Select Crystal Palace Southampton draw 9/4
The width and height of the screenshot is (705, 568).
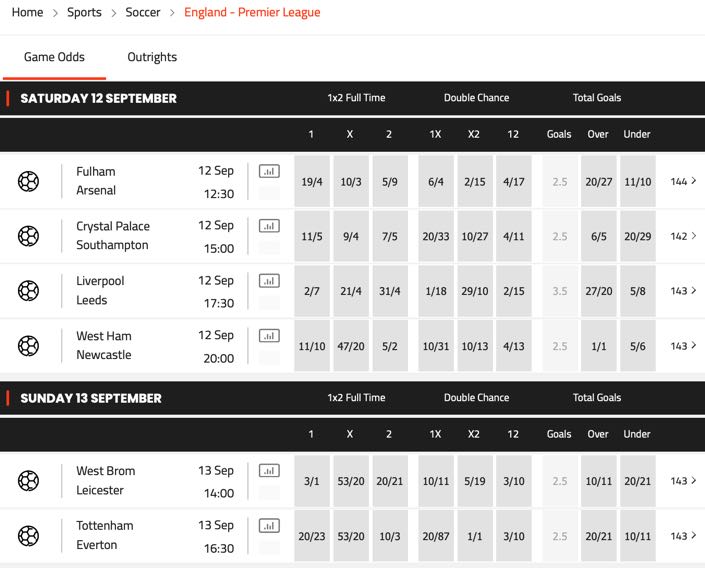point(351,236)
